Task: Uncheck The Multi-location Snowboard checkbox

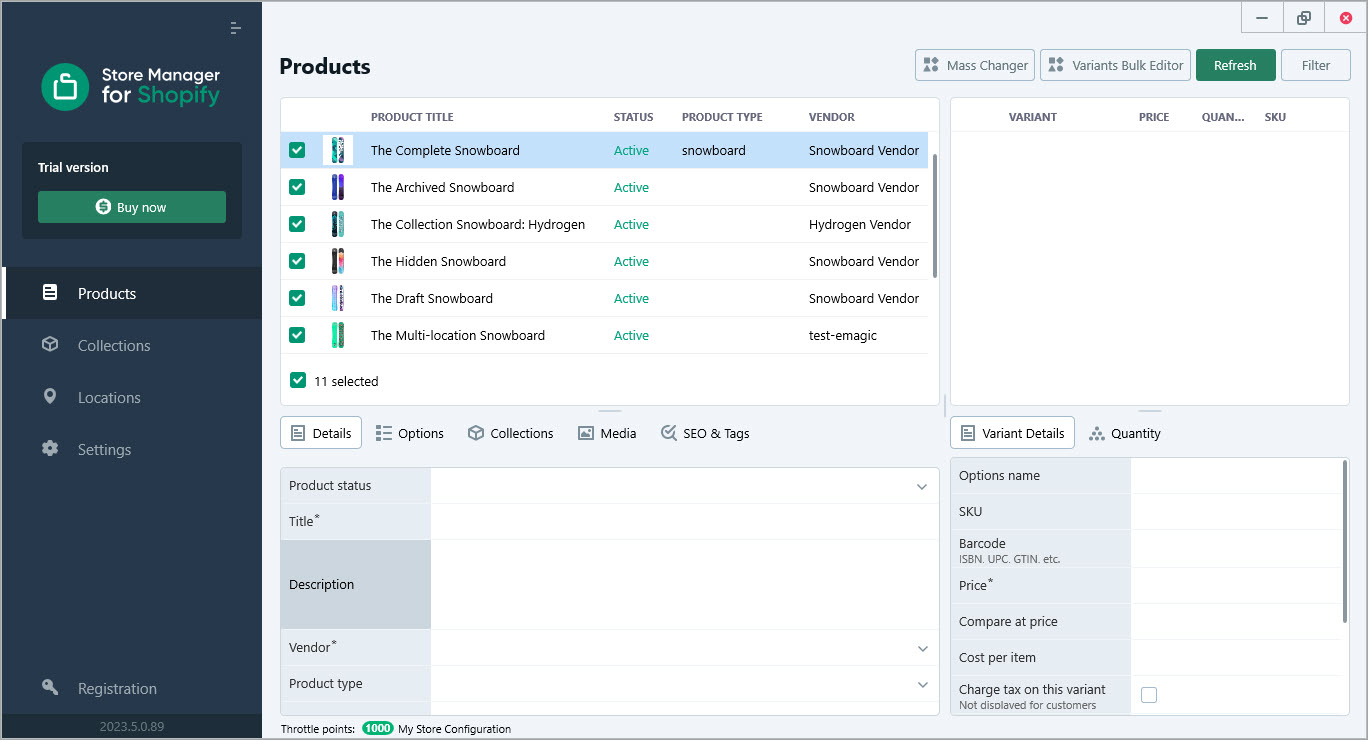Action: [x=297, y=335]
